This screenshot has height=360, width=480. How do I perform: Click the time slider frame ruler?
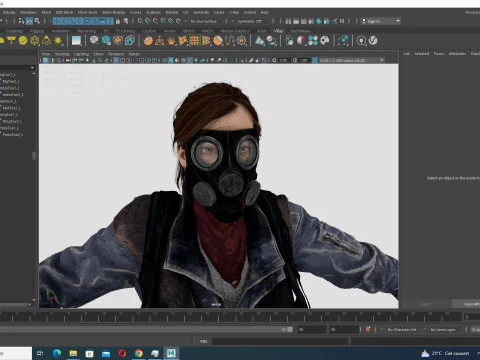click(x=230, y=317)
